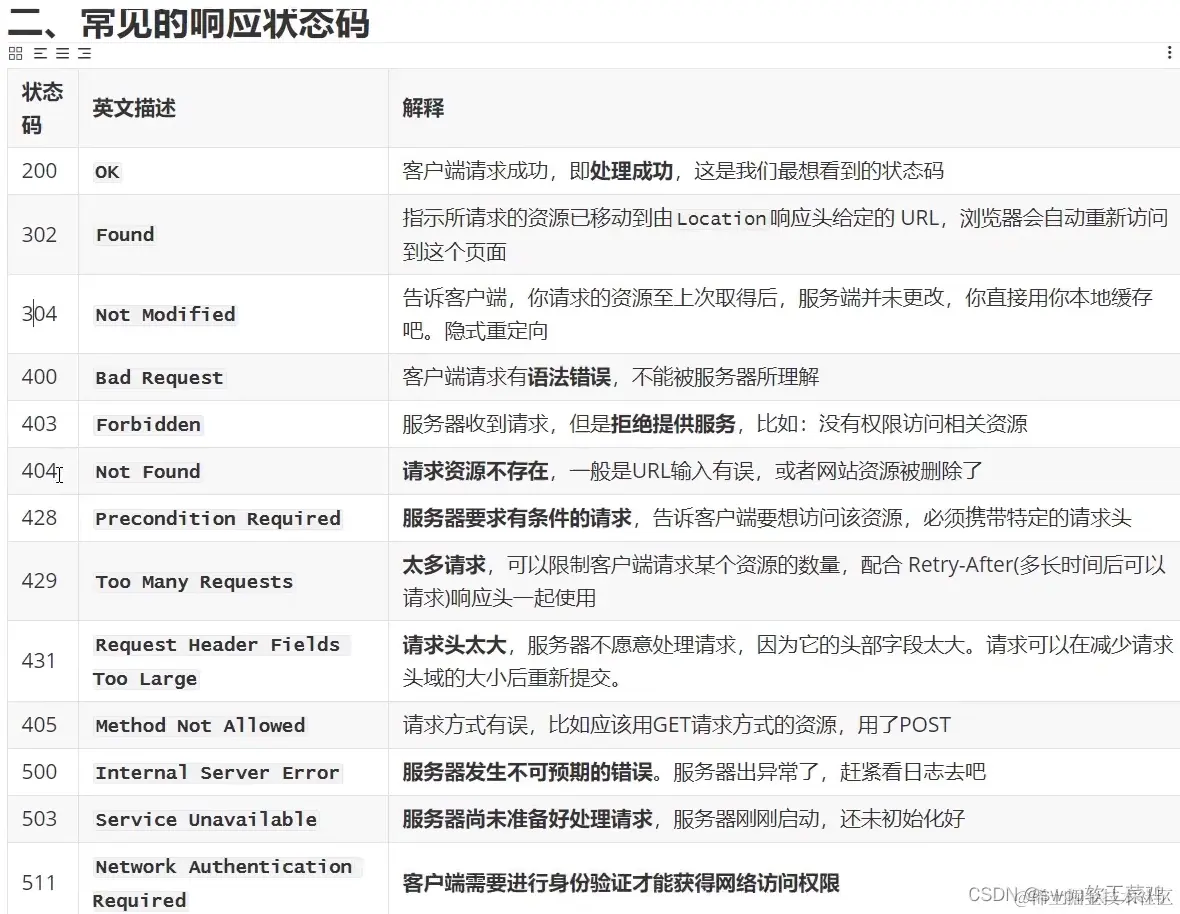The image size is (1180, 914).
Task: Click the explanation mentioning 隐式重定向
Action: pos(777,314)
